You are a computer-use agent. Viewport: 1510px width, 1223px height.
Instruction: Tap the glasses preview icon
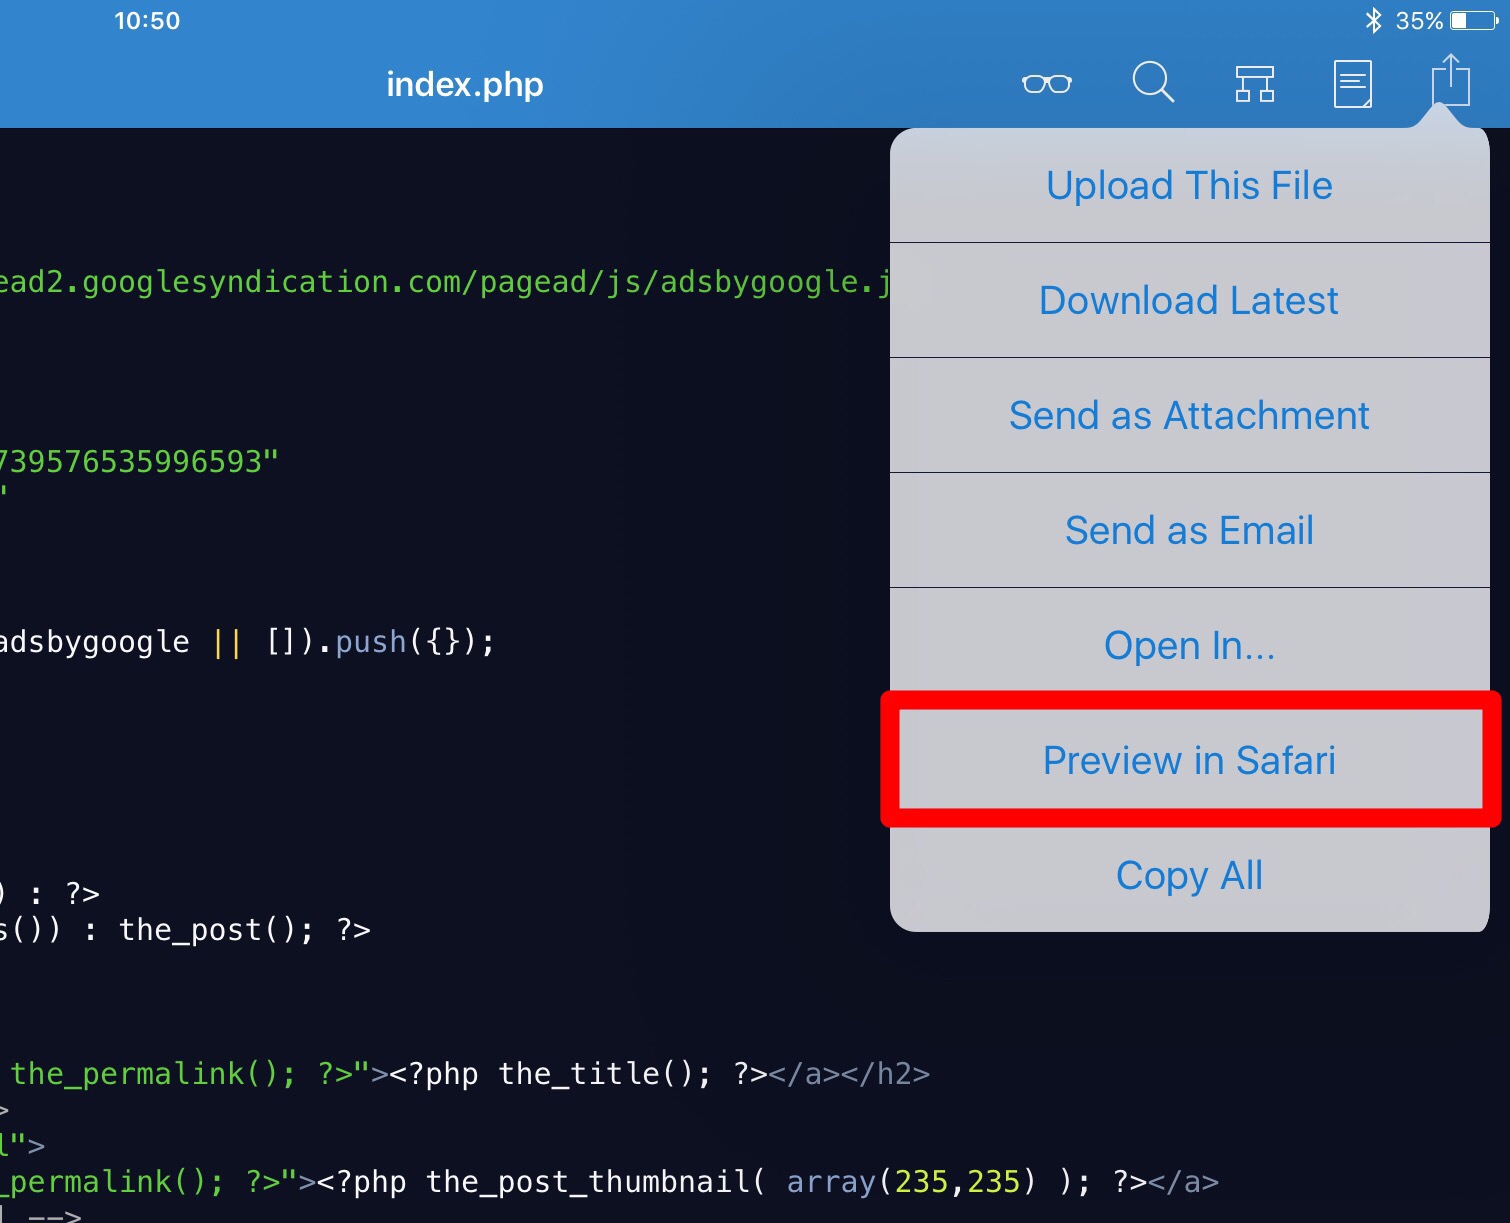click(x=1046, y=84)
